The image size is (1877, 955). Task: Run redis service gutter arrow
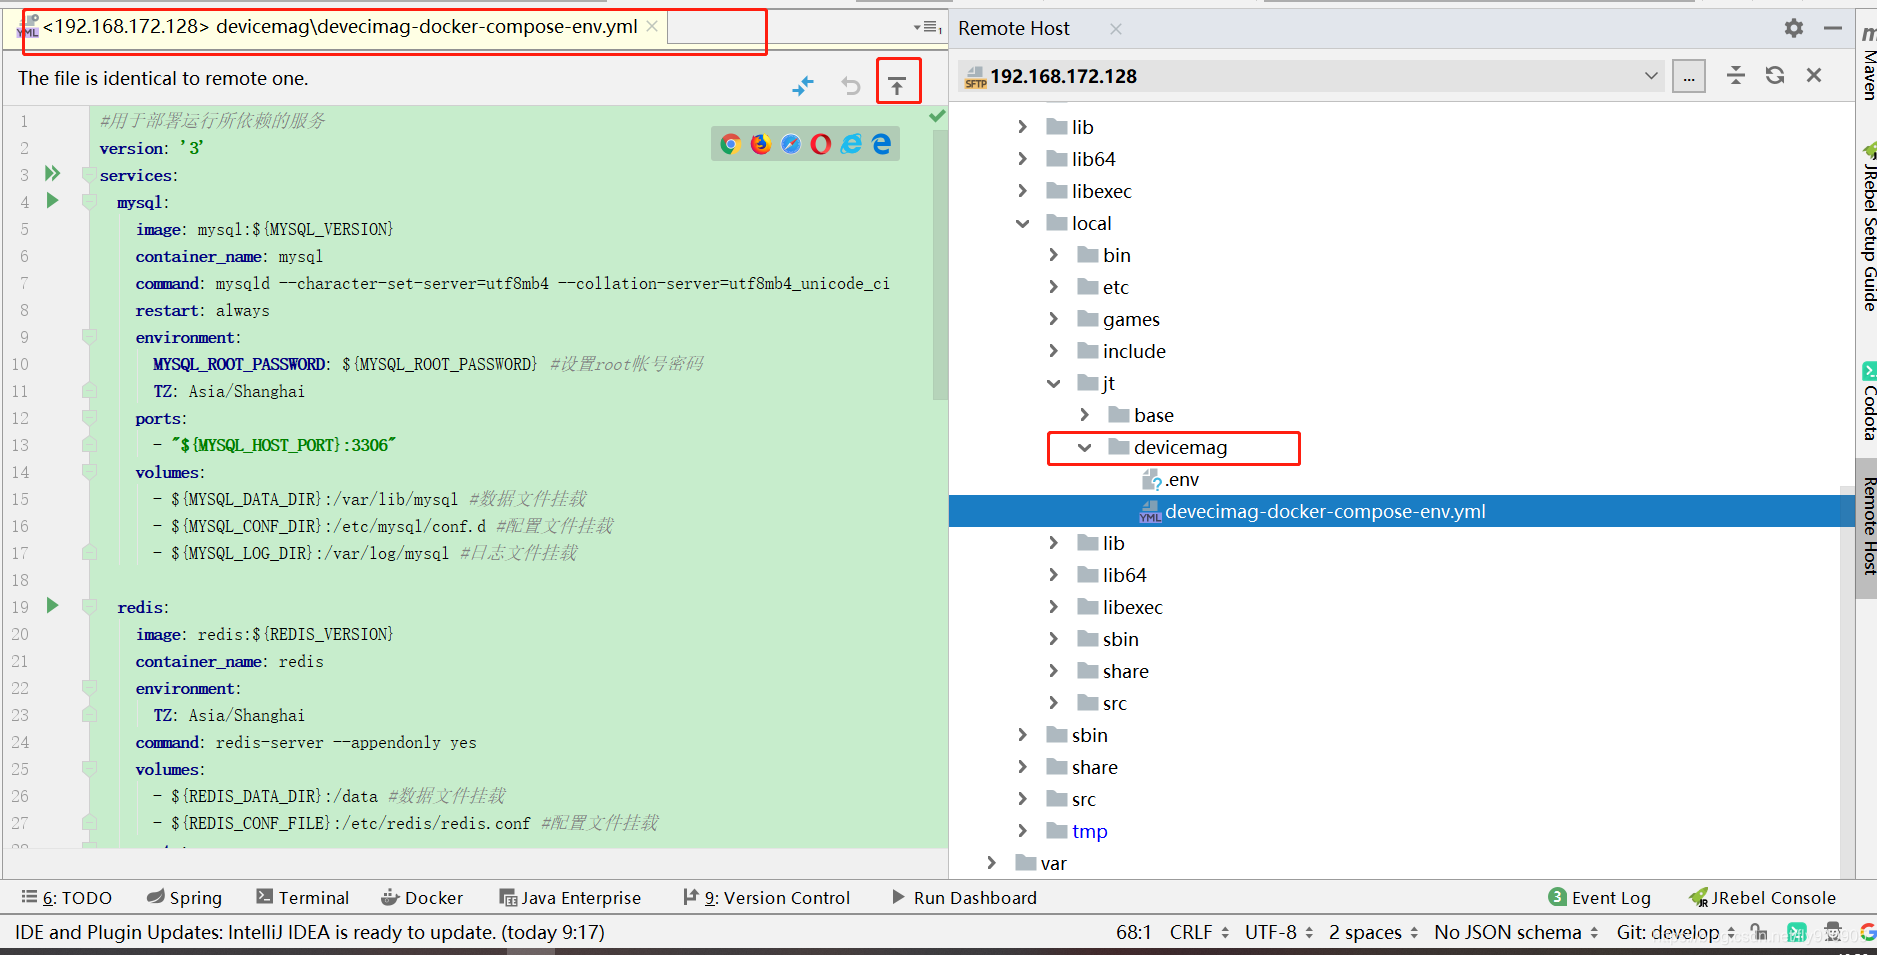[x=52, y=605]
